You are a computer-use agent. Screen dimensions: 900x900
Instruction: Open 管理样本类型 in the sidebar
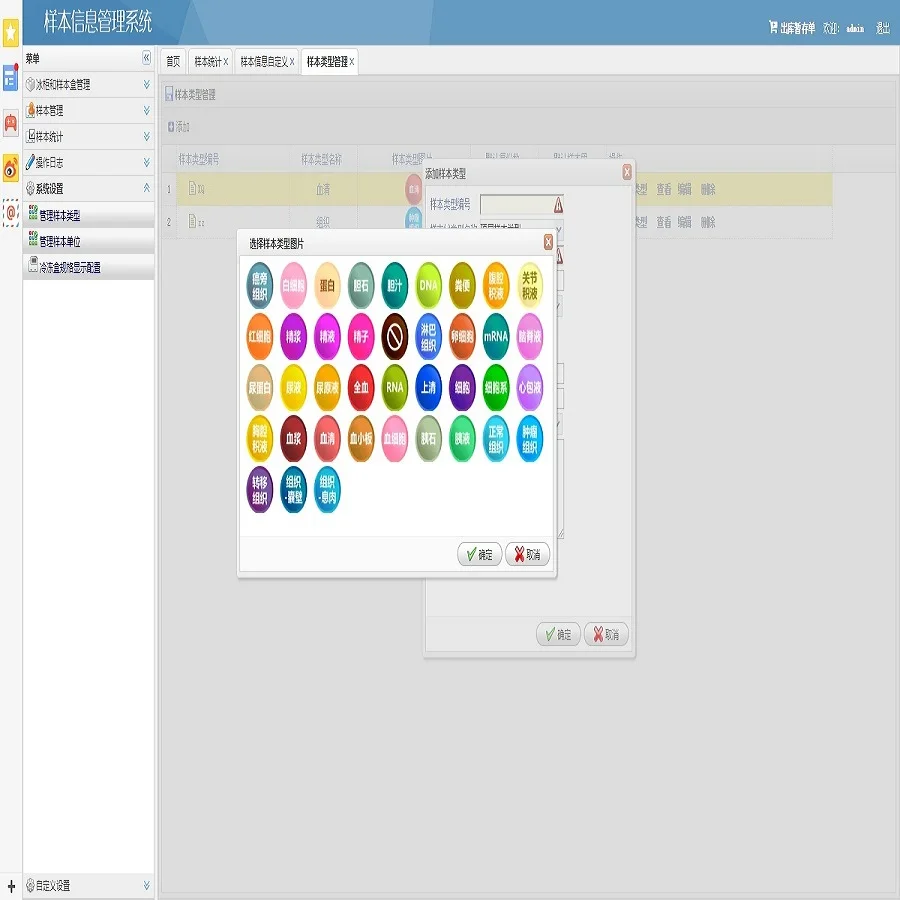point(88,215)
